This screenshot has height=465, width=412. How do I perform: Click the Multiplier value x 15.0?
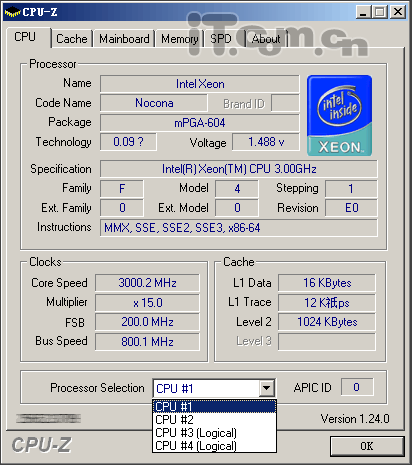[x=147, y=302]
